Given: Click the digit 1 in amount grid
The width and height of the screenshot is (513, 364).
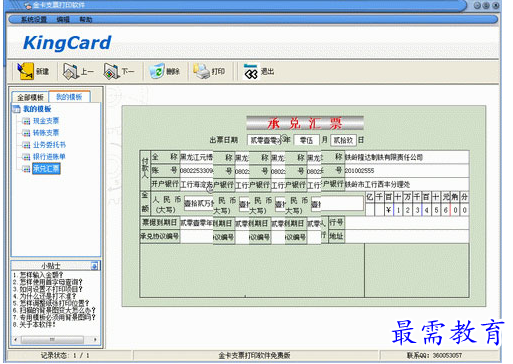Looking at the screenshot, I should tap(398, 210).
